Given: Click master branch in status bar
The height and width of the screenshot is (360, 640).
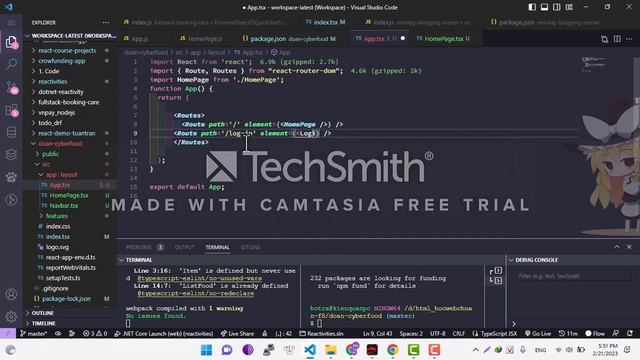Looking at the screenshot, I should (33, 333).
